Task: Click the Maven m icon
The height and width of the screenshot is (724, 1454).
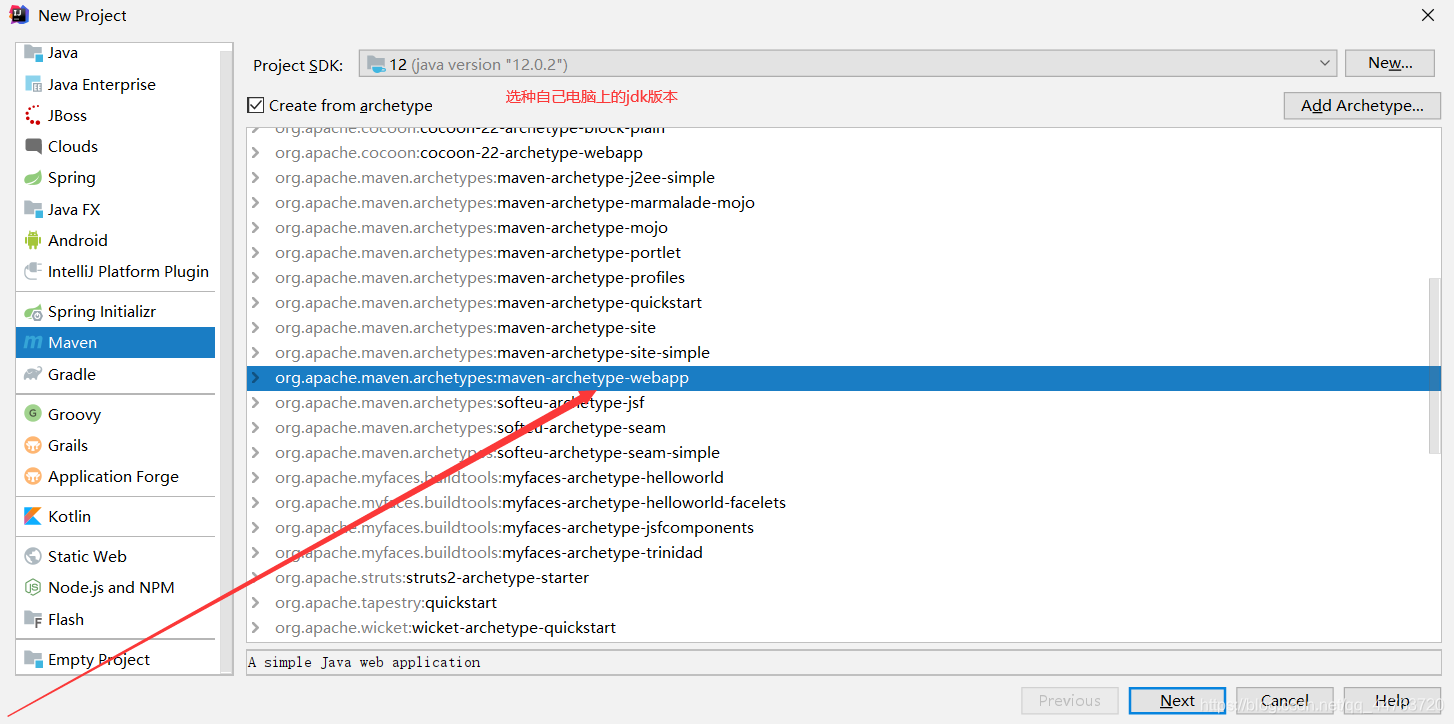Action: (33, 343)
